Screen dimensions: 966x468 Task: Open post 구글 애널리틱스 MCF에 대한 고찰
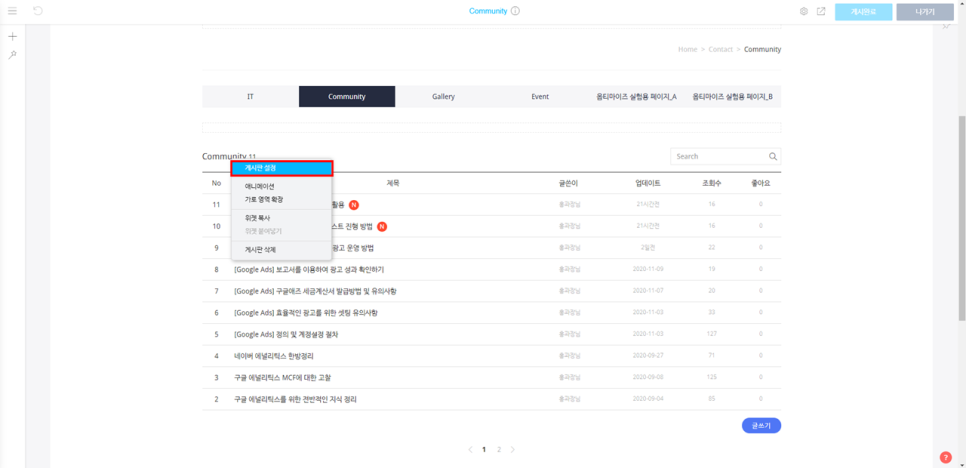tap(283, 377)
